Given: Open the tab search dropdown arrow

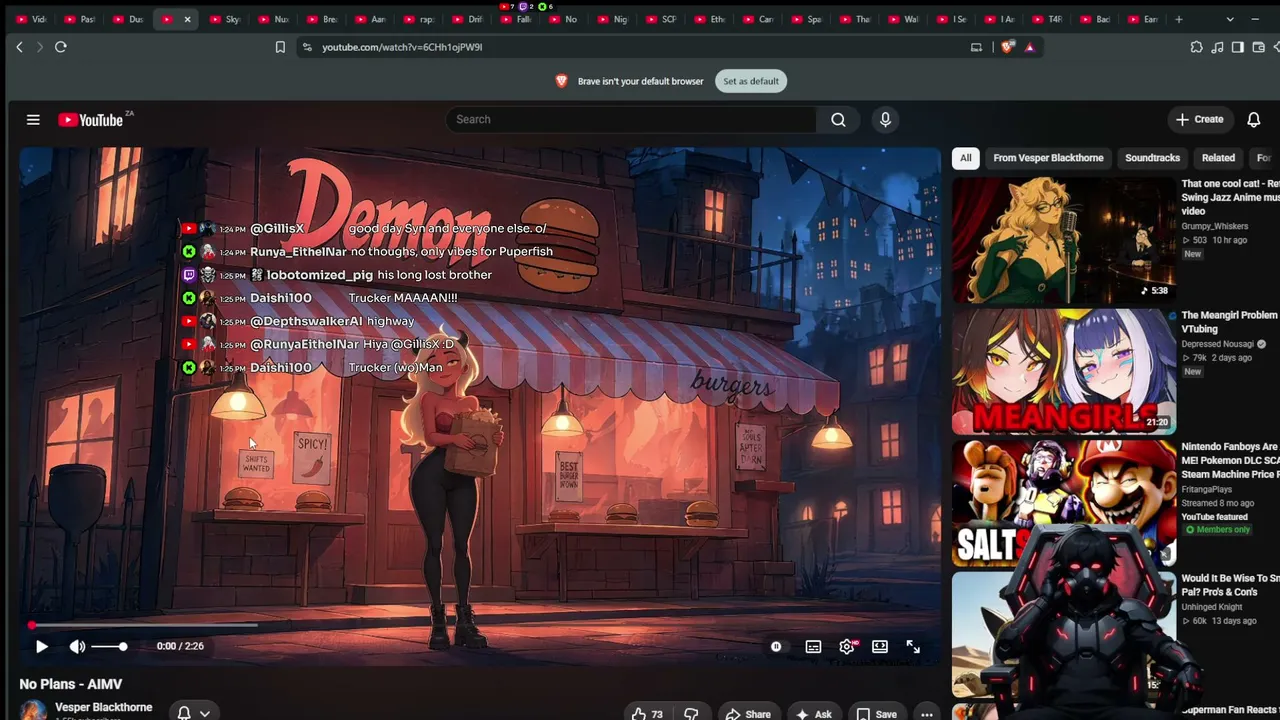Looking at the screenshot, I should 1230,19.
